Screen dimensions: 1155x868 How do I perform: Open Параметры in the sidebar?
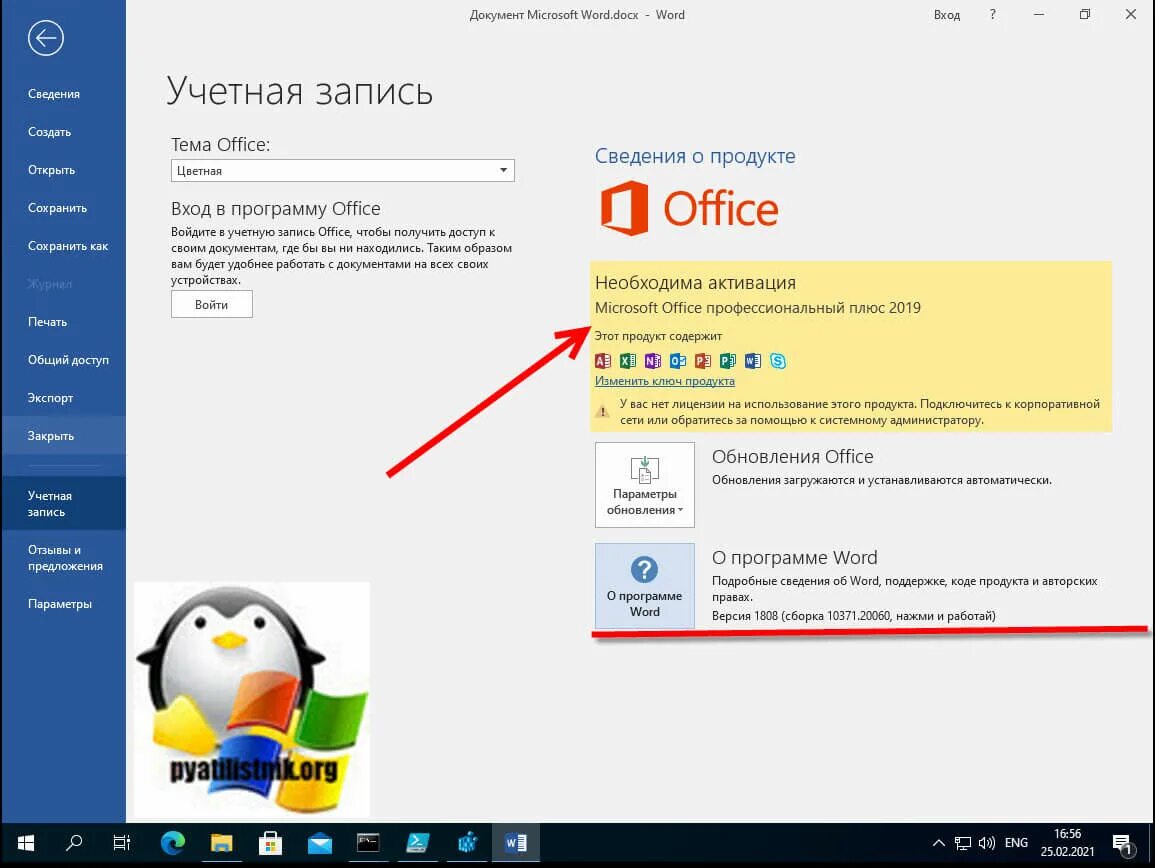60,603
